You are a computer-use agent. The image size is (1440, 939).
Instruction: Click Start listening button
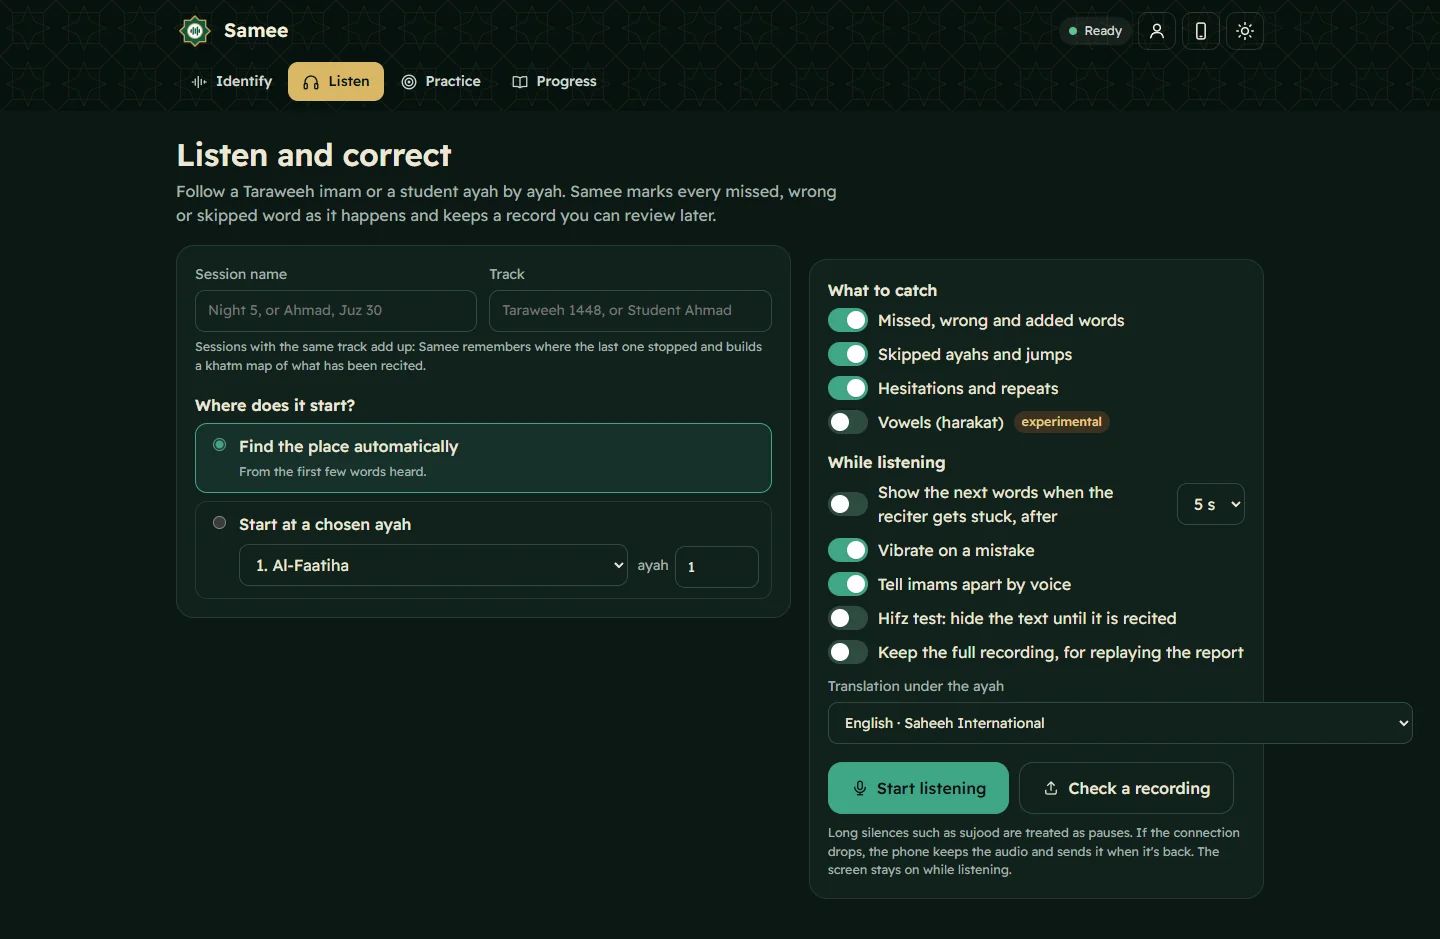920,788
